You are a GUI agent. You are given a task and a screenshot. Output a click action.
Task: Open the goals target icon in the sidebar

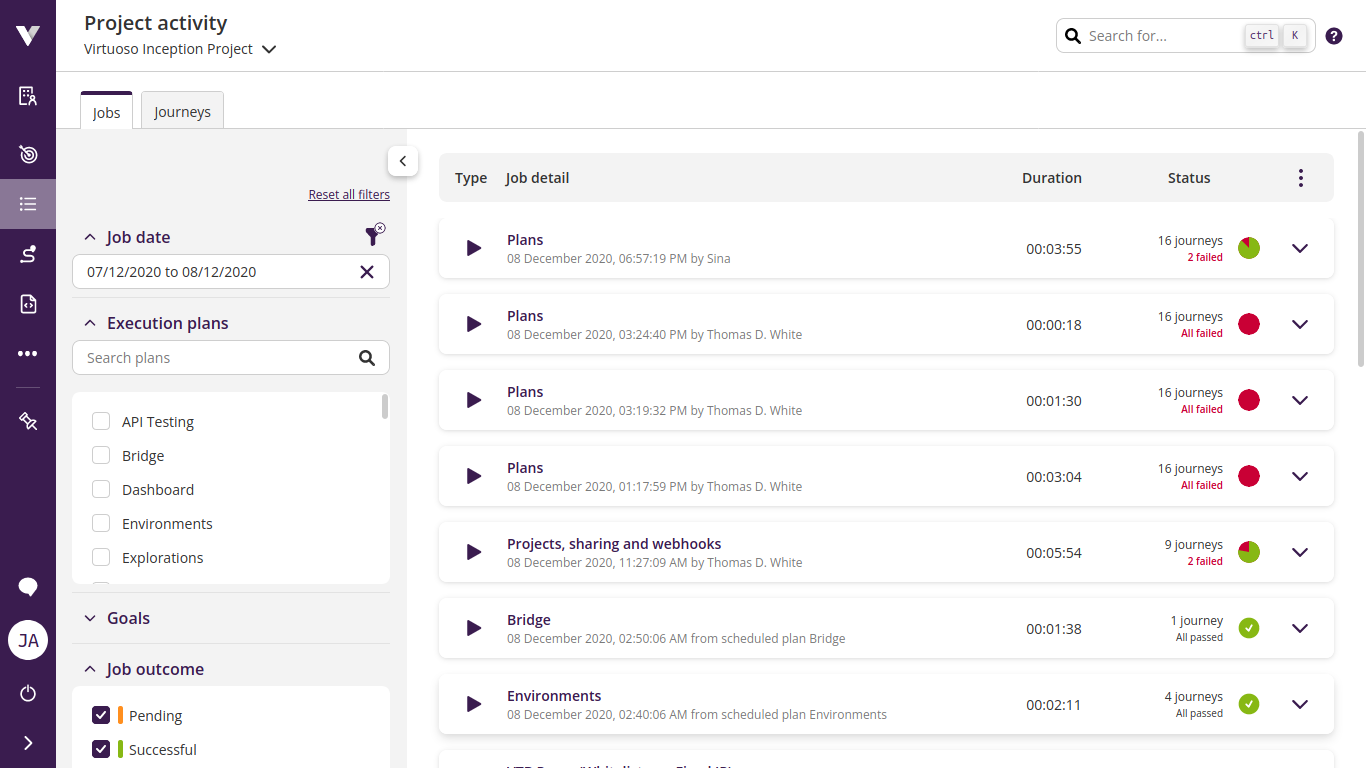[x=27, y=154]
